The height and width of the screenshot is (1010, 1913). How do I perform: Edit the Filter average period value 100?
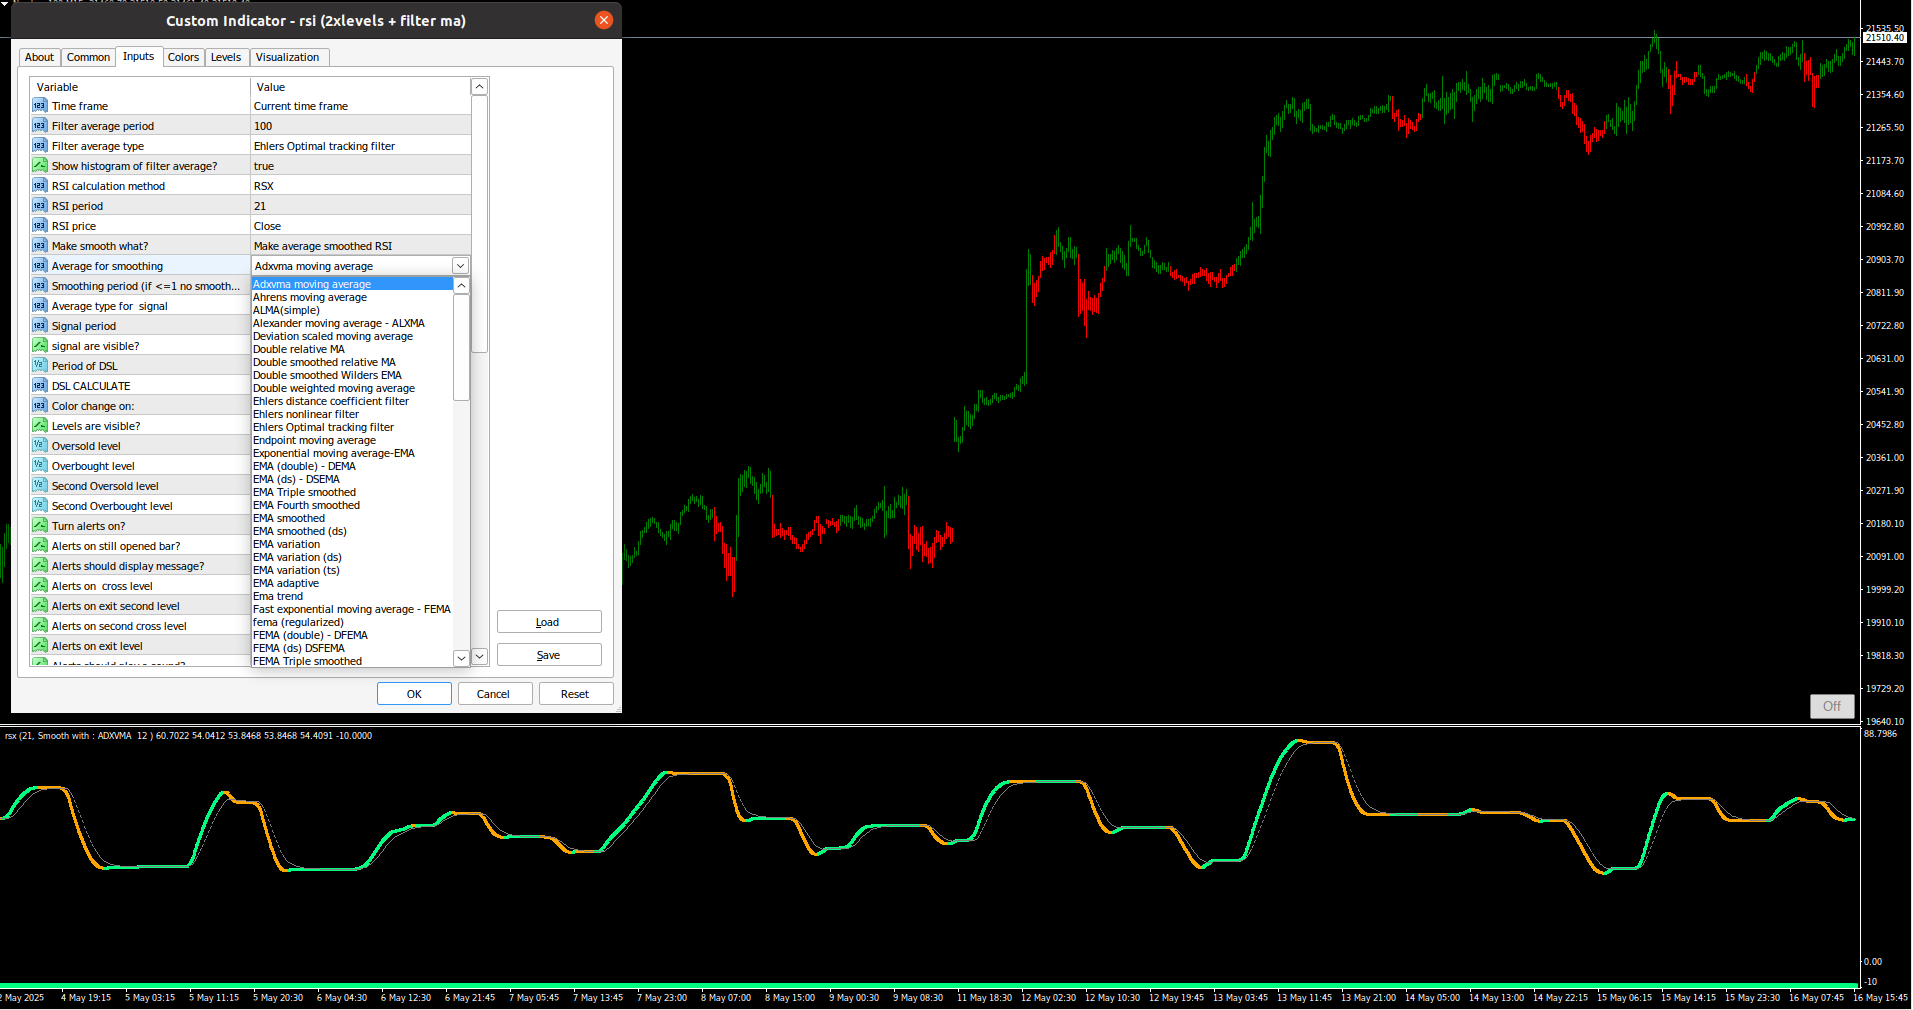pos(360,126)
